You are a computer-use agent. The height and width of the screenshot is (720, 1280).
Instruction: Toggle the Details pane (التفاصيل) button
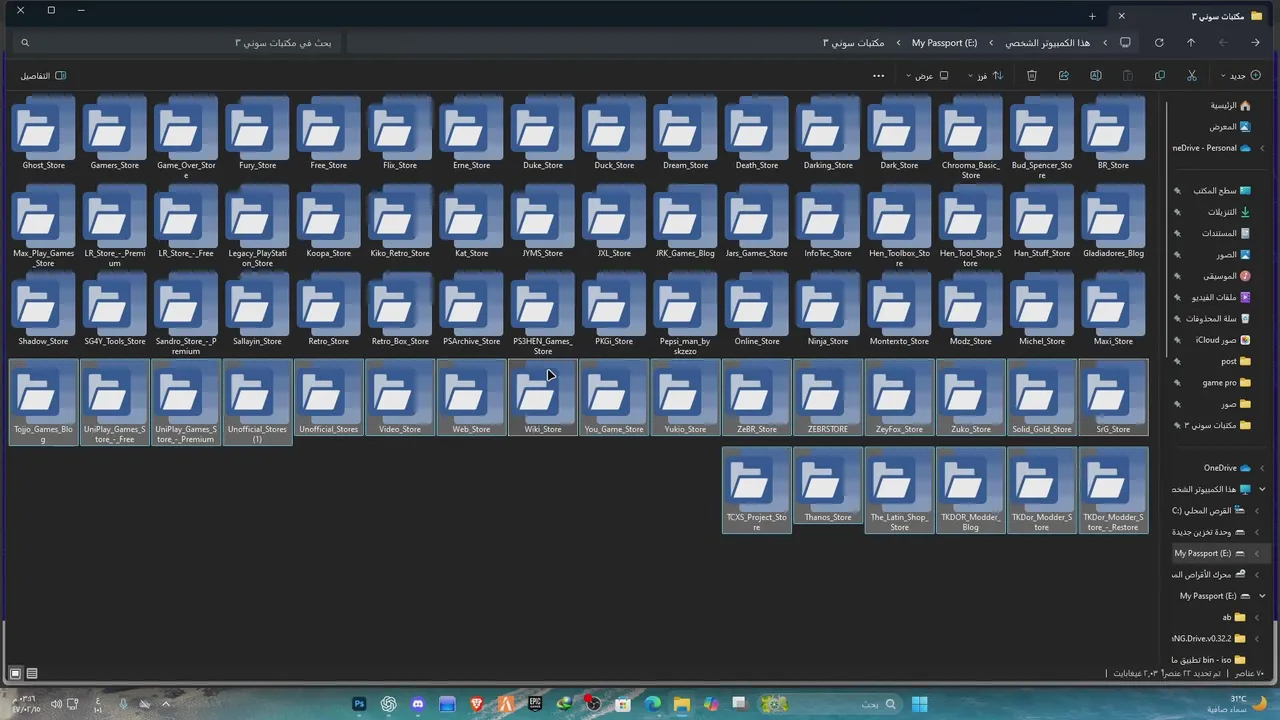point(43,76)
